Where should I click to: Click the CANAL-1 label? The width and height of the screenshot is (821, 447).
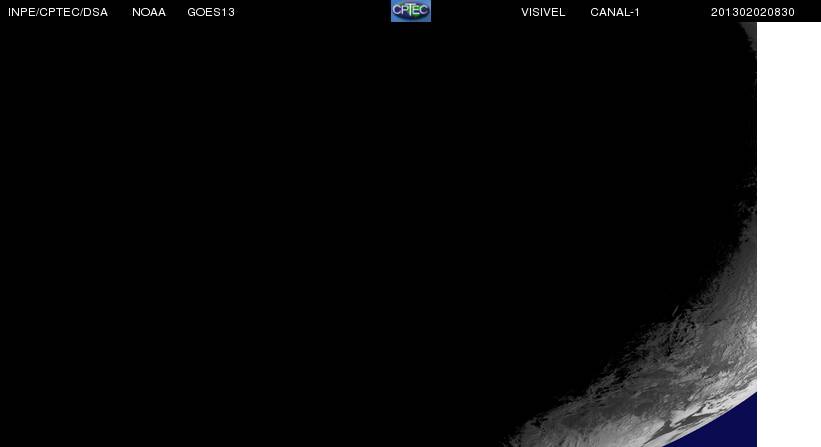615,12
